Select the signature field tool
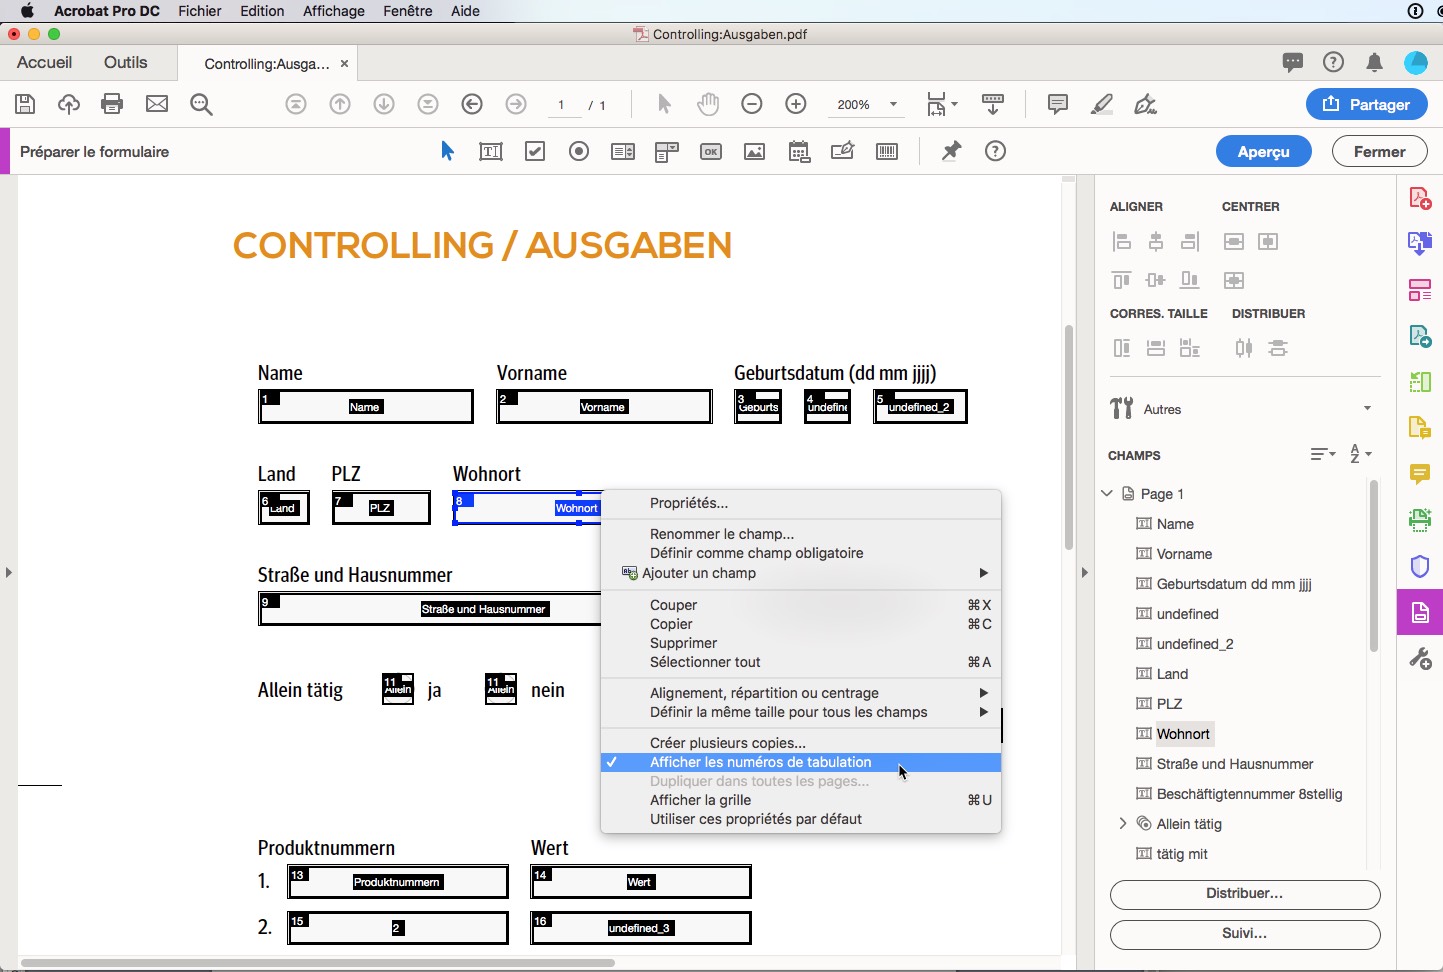 (x=843, y=152)
